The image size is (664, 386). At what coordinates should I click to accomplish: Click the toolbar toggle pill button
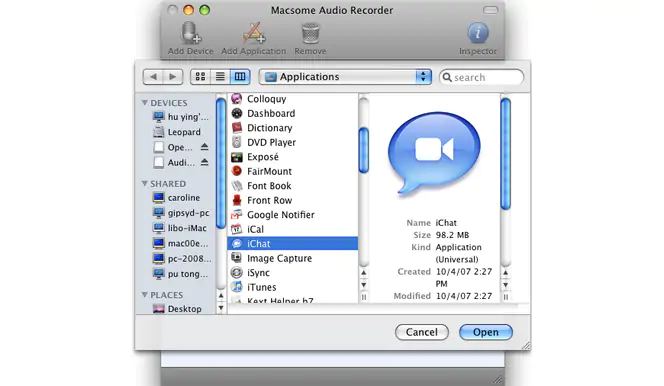click(x=490, y=10)
